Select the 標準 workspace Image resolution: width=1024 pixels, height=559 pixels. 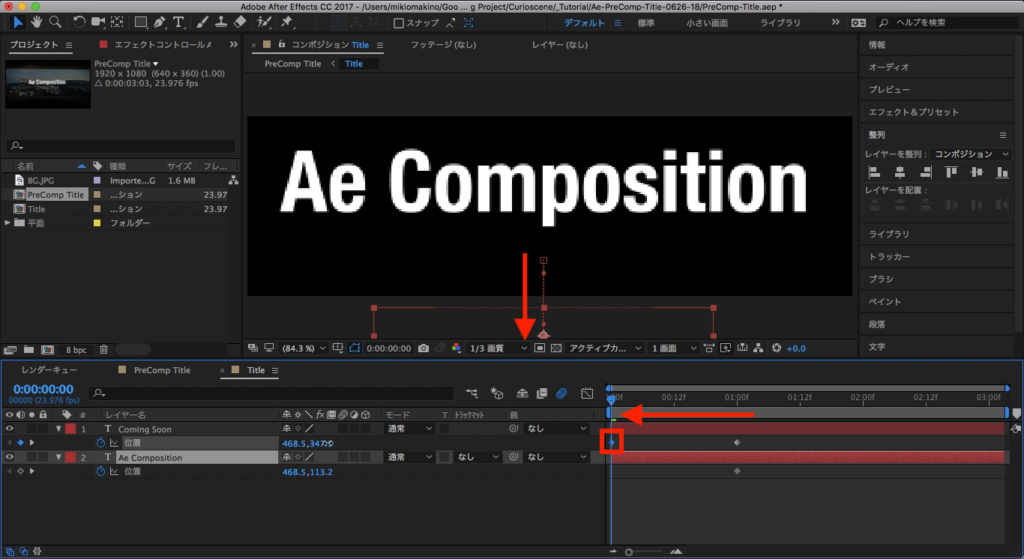[646, 23]
